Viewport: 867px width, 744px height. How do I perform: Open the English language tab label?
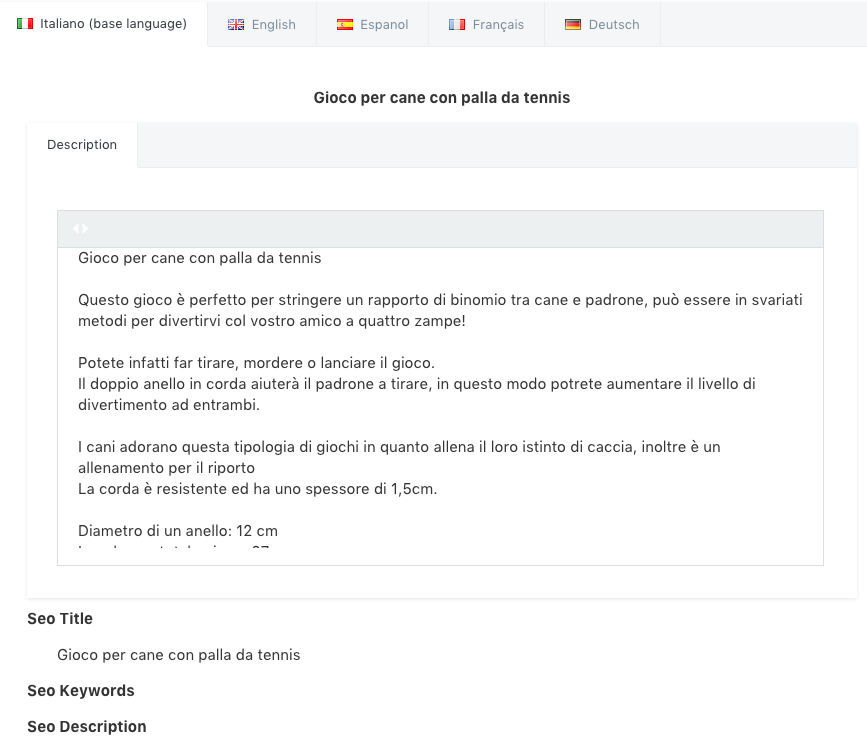click(x=273, y=25)
